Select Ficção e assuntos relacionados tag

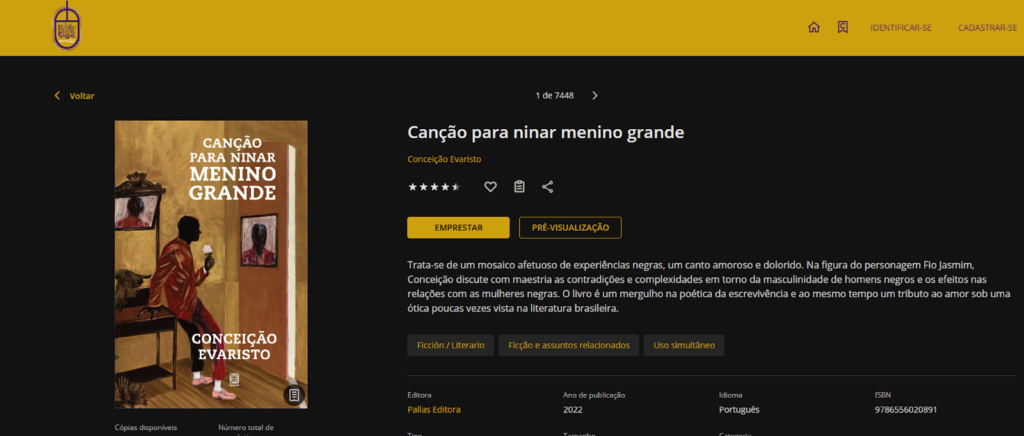(568, 345)
